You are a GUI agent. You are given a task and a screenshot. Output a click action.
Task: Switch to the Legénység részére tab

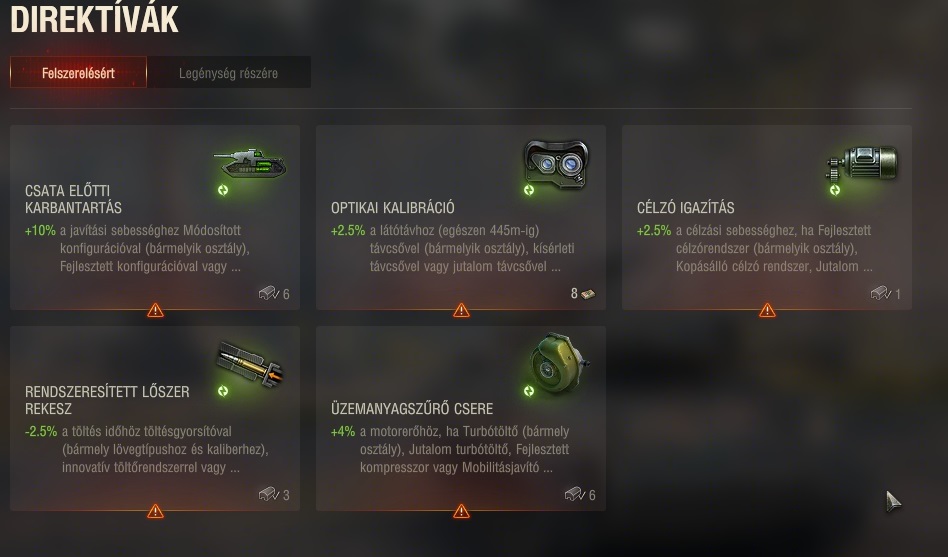click(x=229, y=73)
